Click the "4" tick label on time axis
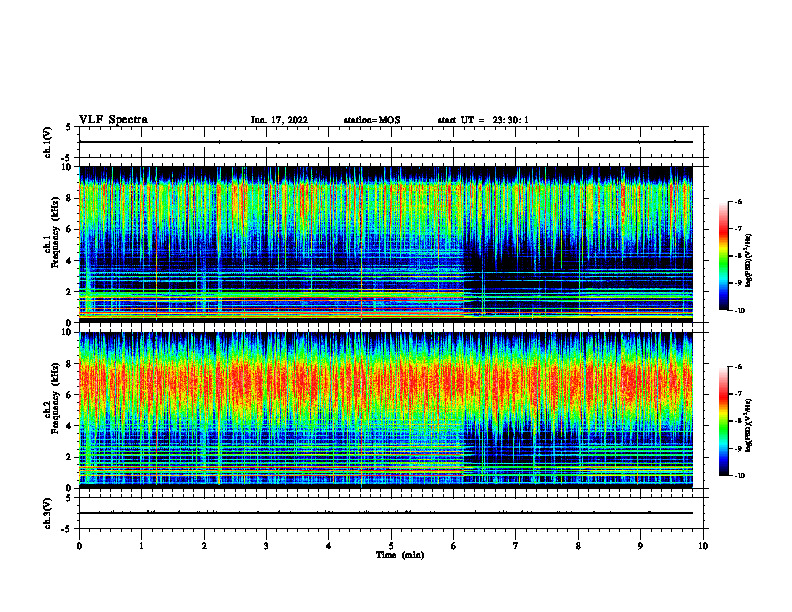792x612 pixels. tap(329, 546)
